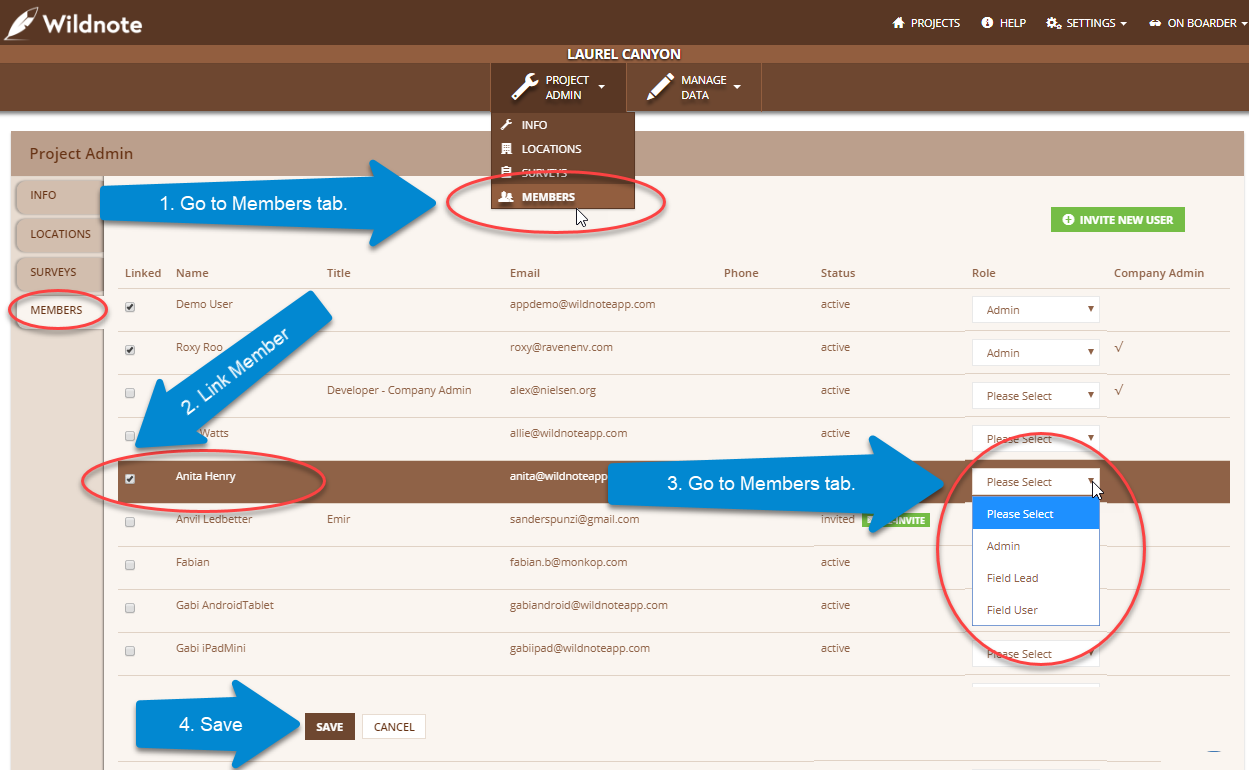Click the email roxy@ravenenv.com

[x=561, y=347]
